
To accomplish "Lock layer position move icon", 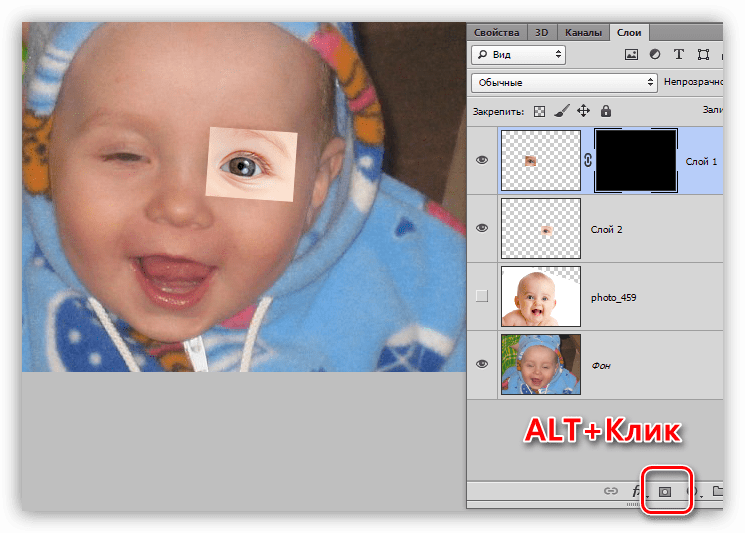I will (x=583, y=111).
